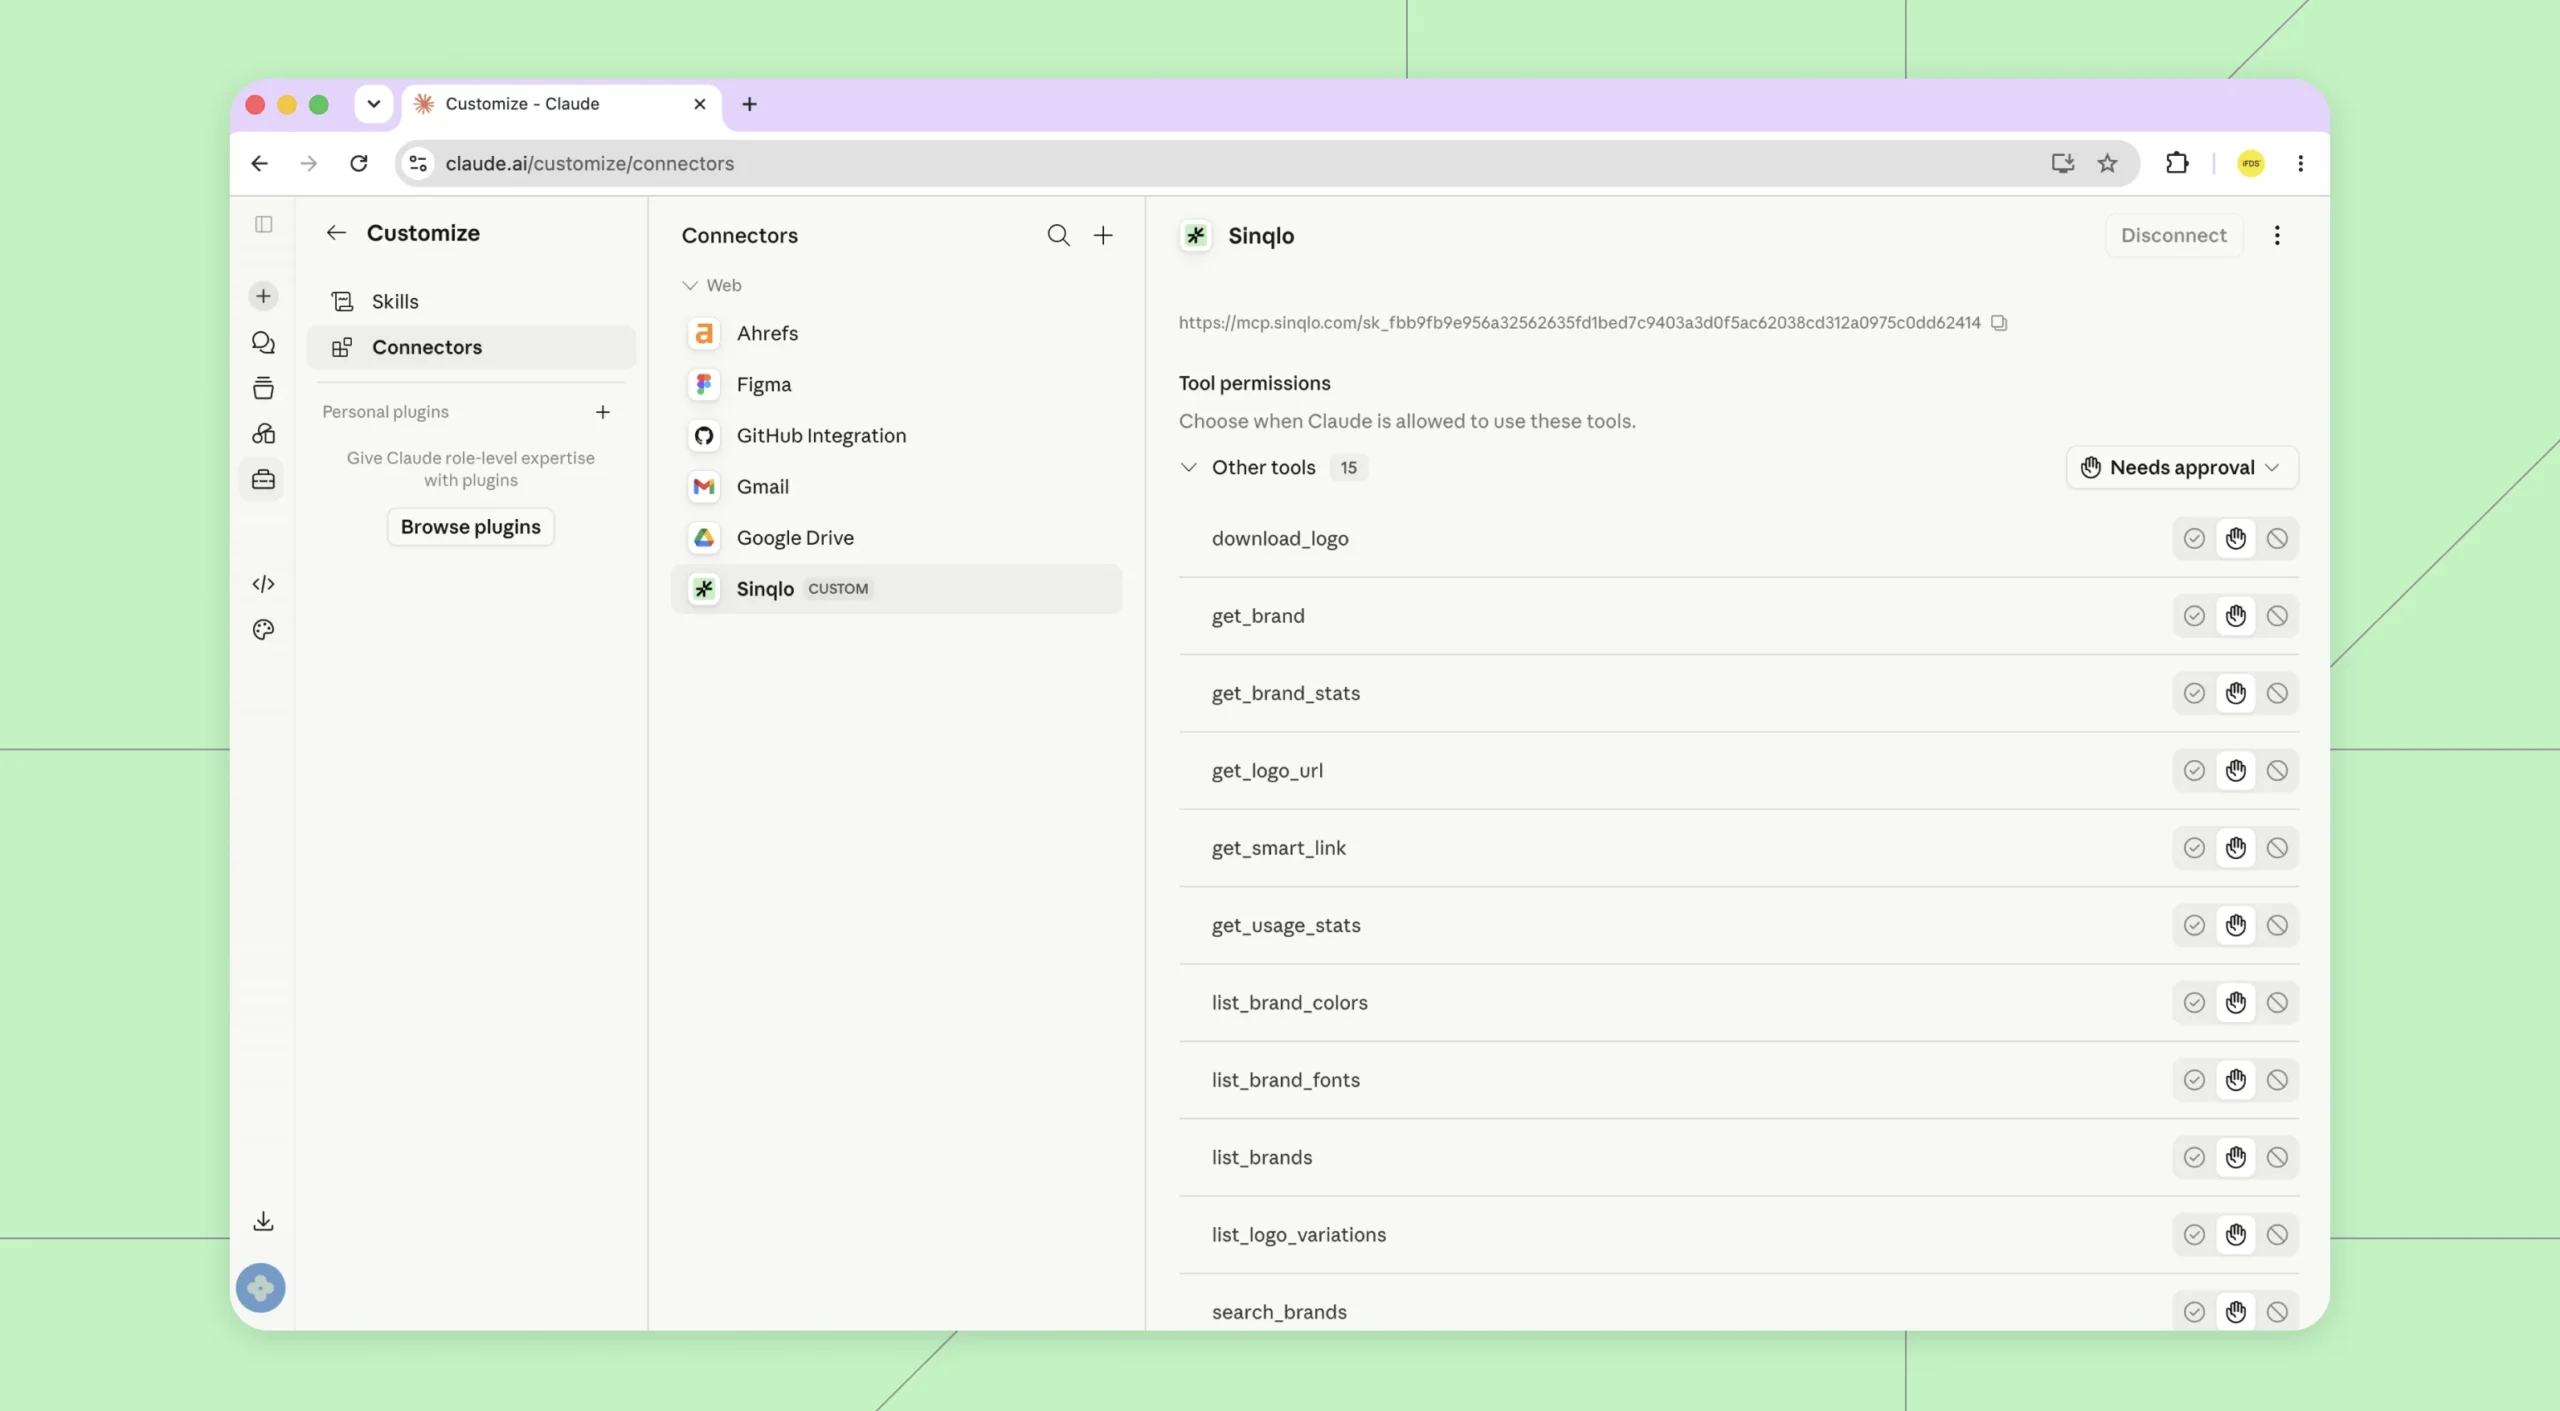Open the Needs approval dropdown

[x=2182, y=468]
